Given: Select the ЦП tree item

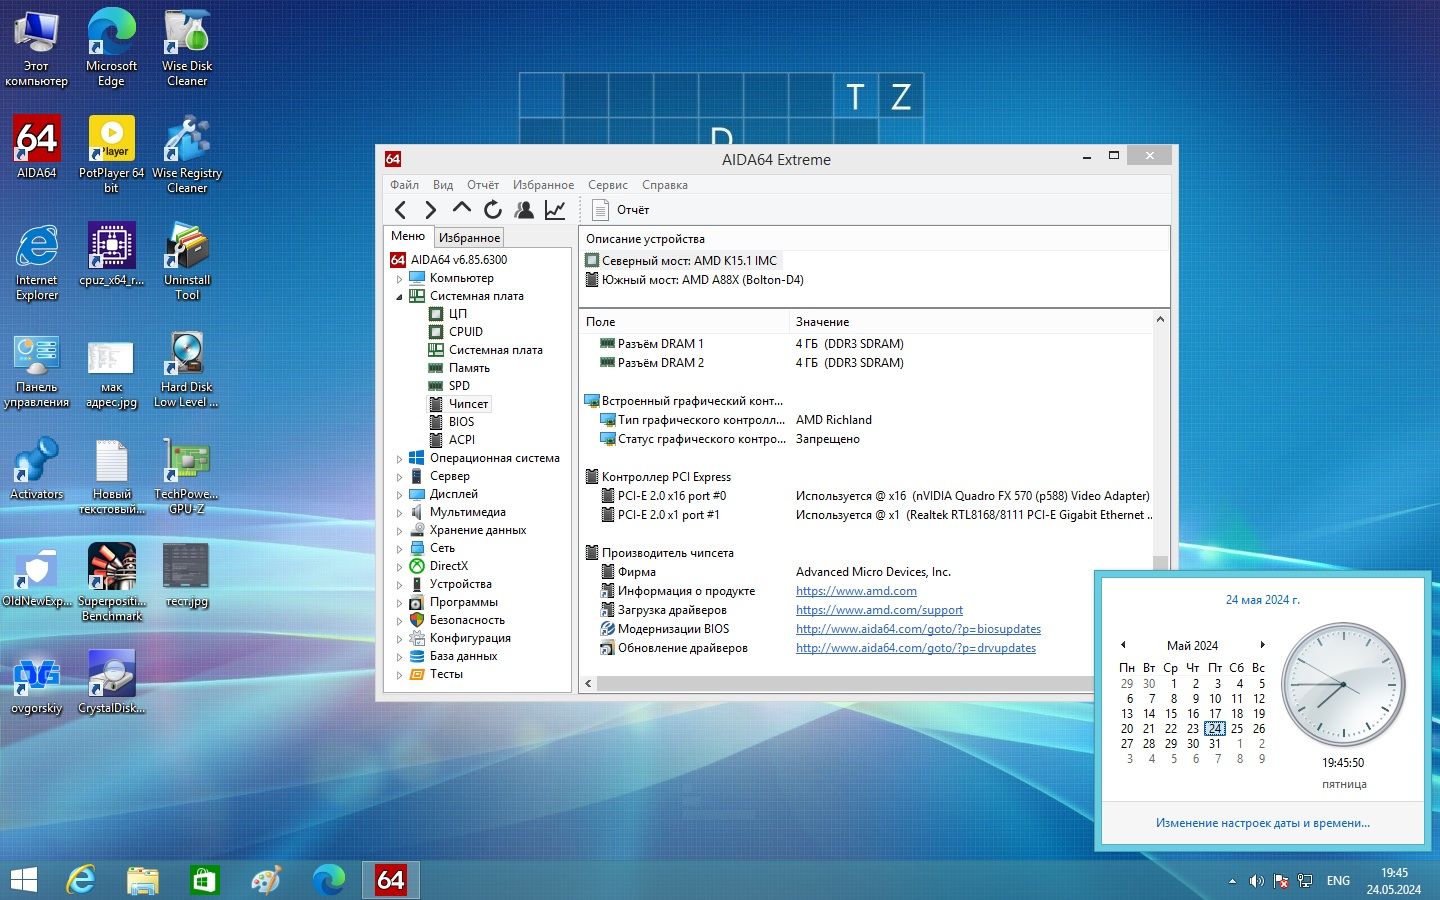Looking at the screenshot, I should 458,314.
